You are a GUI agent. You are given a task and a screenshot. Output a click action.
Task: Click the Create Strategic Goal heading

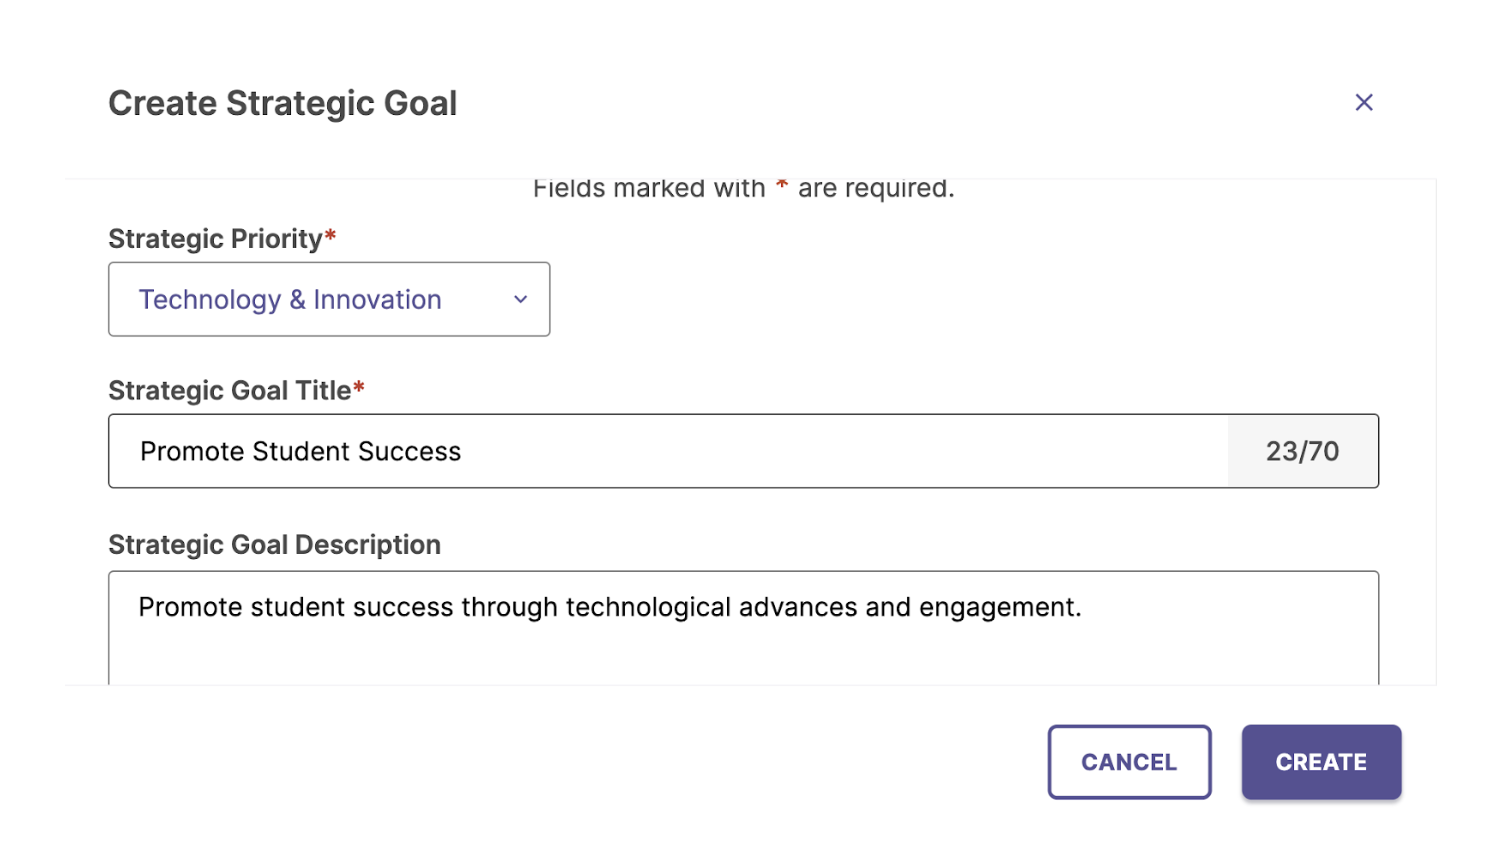coord(282,103)
